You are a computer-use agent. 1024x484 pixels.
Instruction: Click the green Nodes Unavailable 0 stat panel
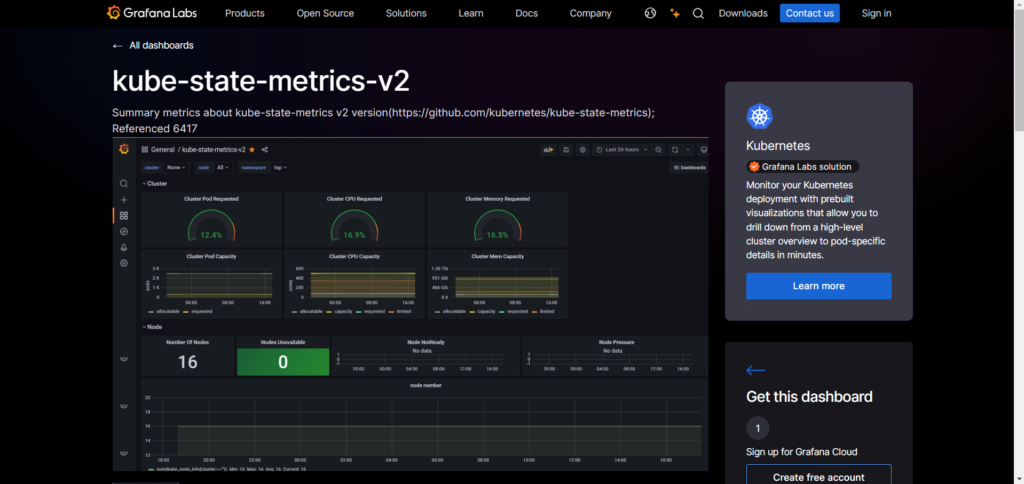[283, 362]
